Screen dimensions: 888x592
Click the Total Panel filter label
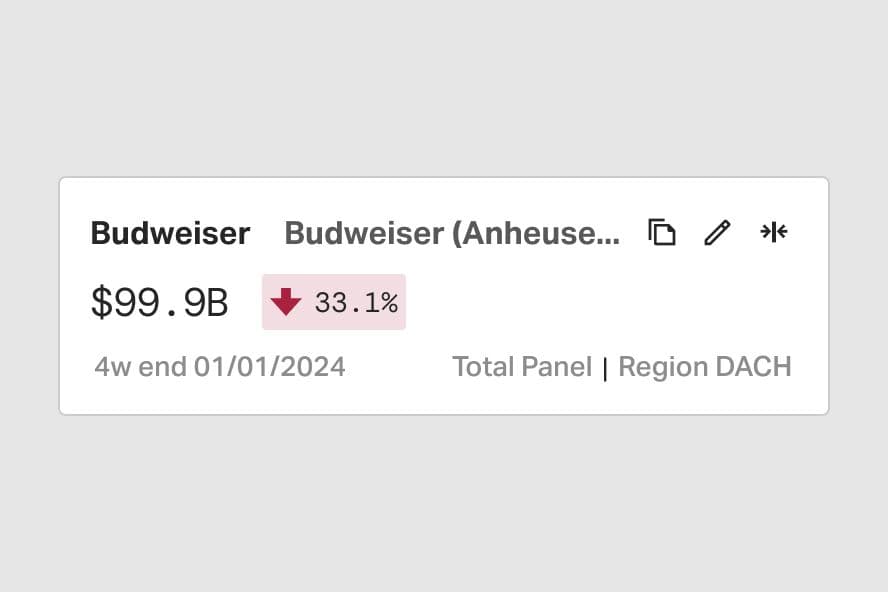point(522,367)
